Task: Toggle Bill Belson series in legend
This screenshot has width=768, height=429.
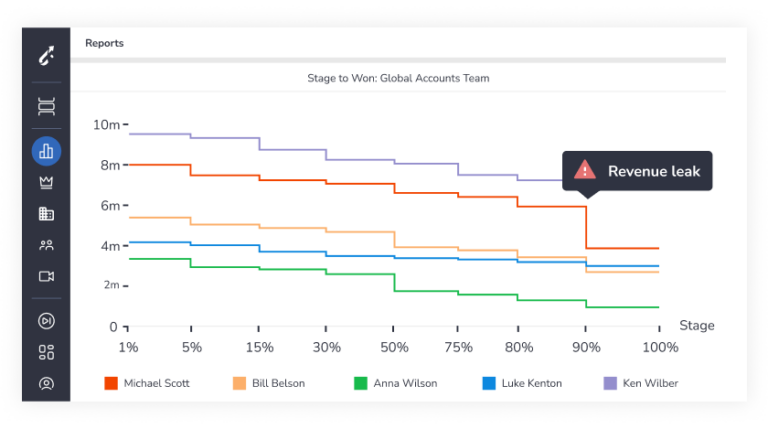Action: (269, 383)
